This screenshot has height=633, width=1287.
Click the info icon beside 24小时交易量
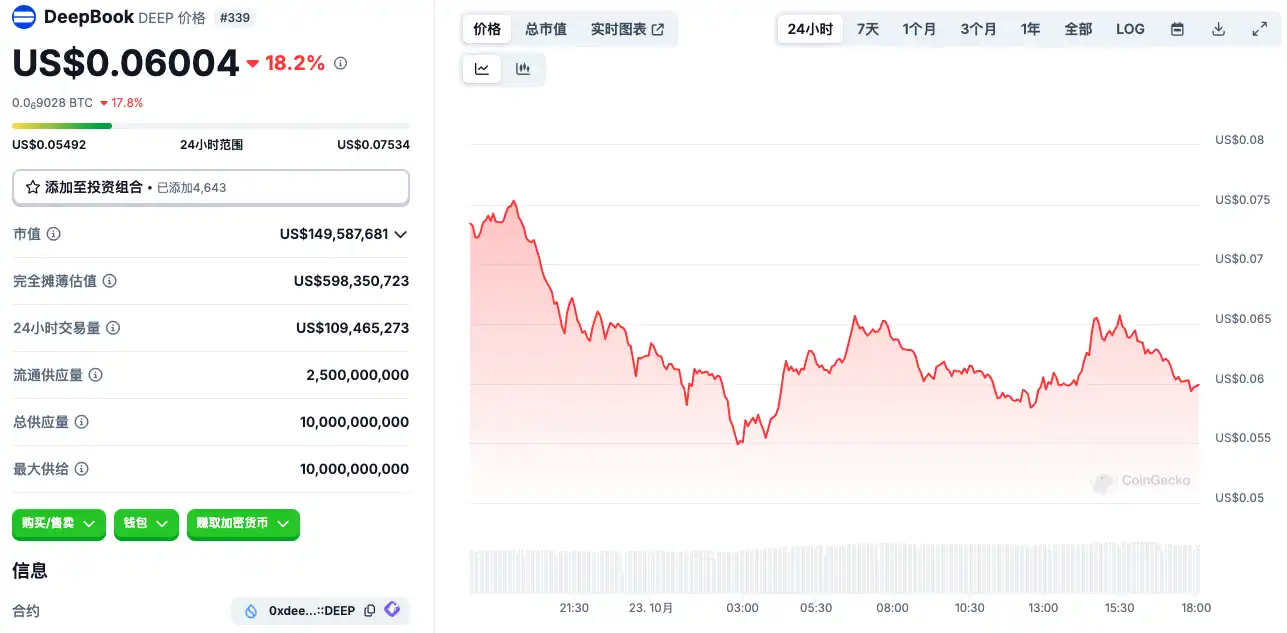113,328
